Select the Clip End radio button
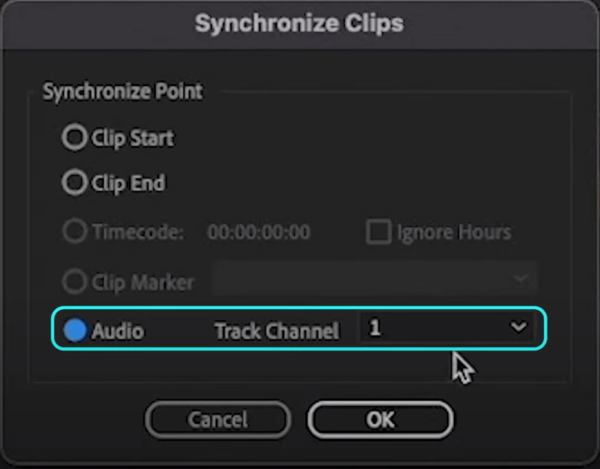600x469 pixels. tap(75, 182)
